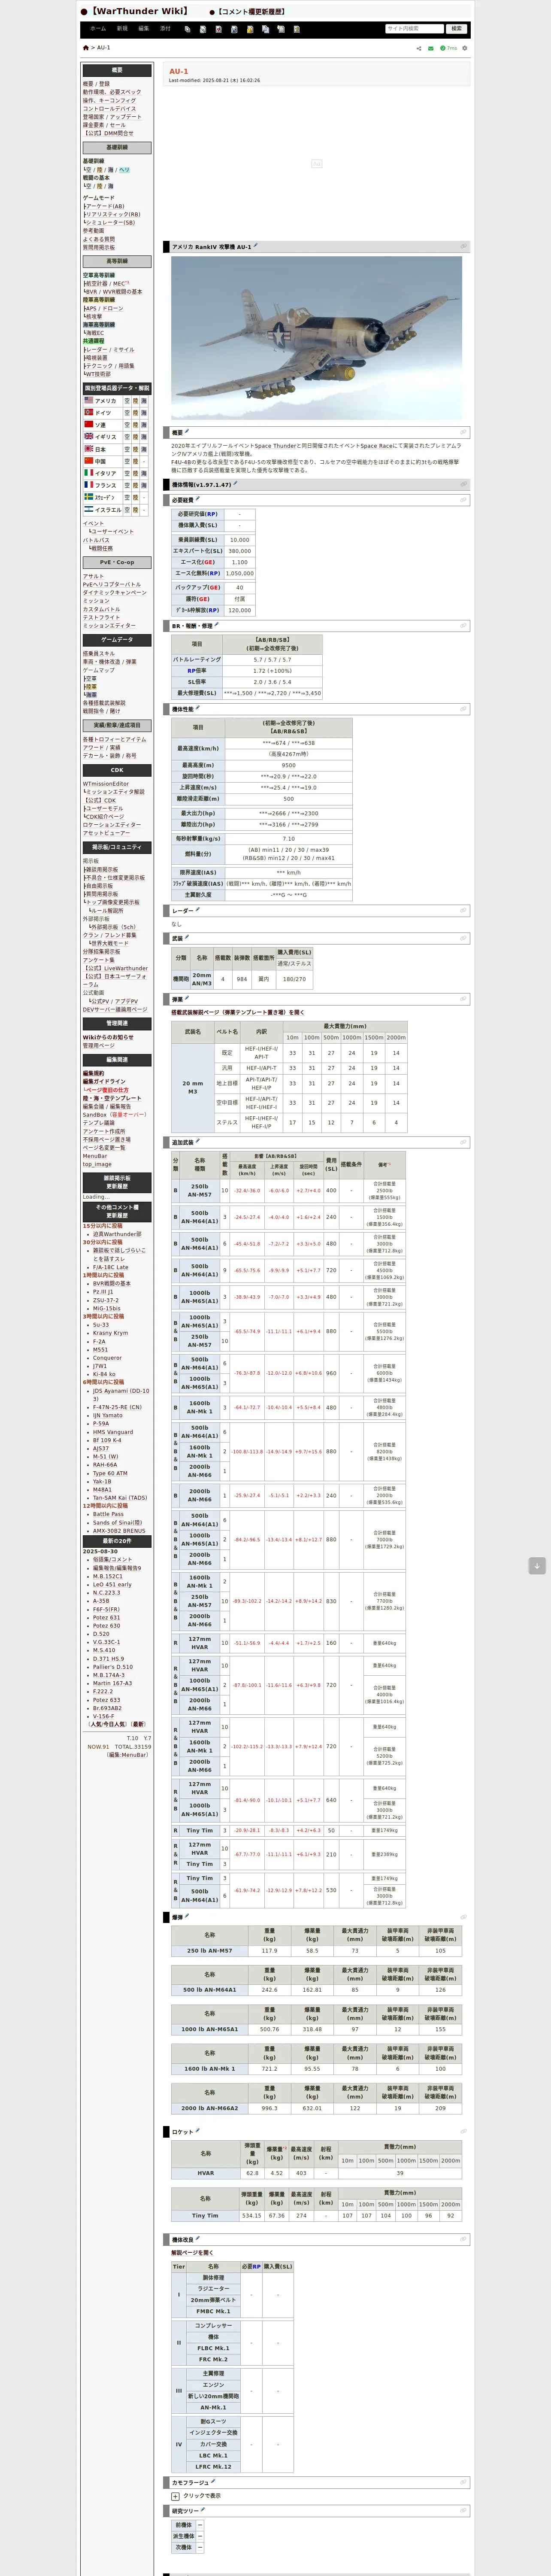Screen dimensions: 551x2576
Task: Click the pencil icon next to 機体情報(v1.97.1.47)
Action: coord(235,484)
